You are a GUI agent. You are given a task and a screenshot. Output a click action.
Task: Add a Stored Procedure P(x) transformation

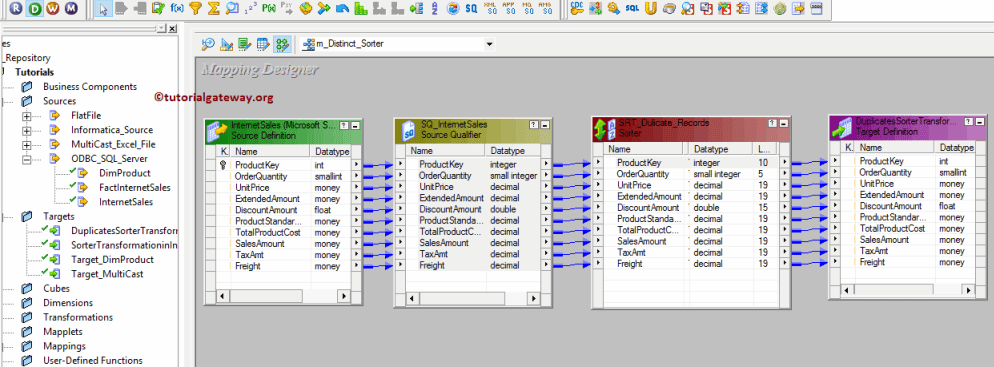[x=269, y=9]
